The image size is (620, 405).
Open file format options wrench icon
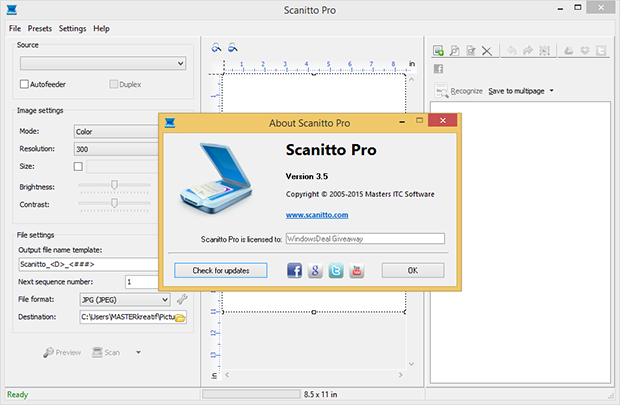(182, 299)
